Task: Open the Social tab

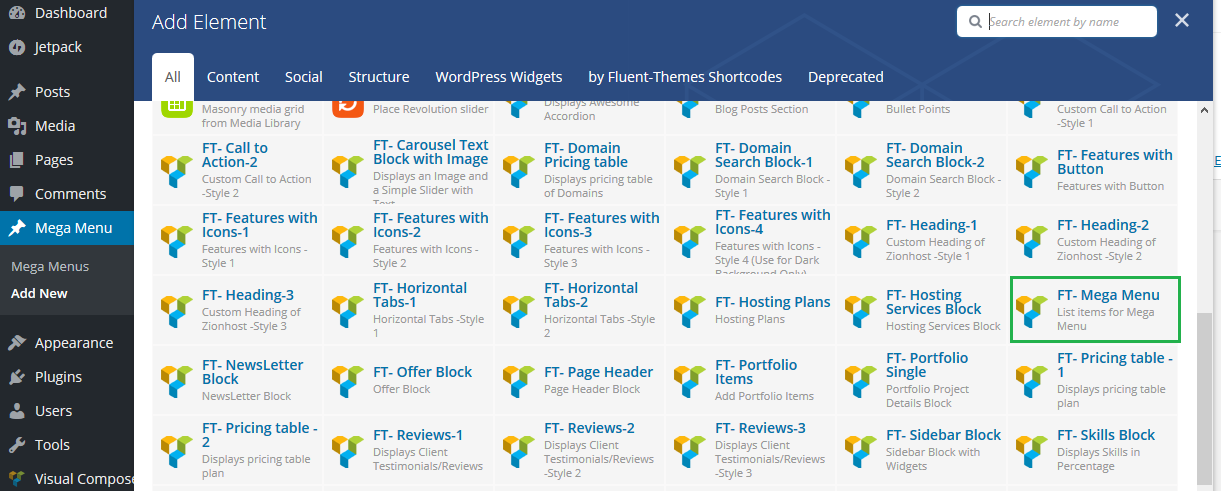Action: point(303,77)
